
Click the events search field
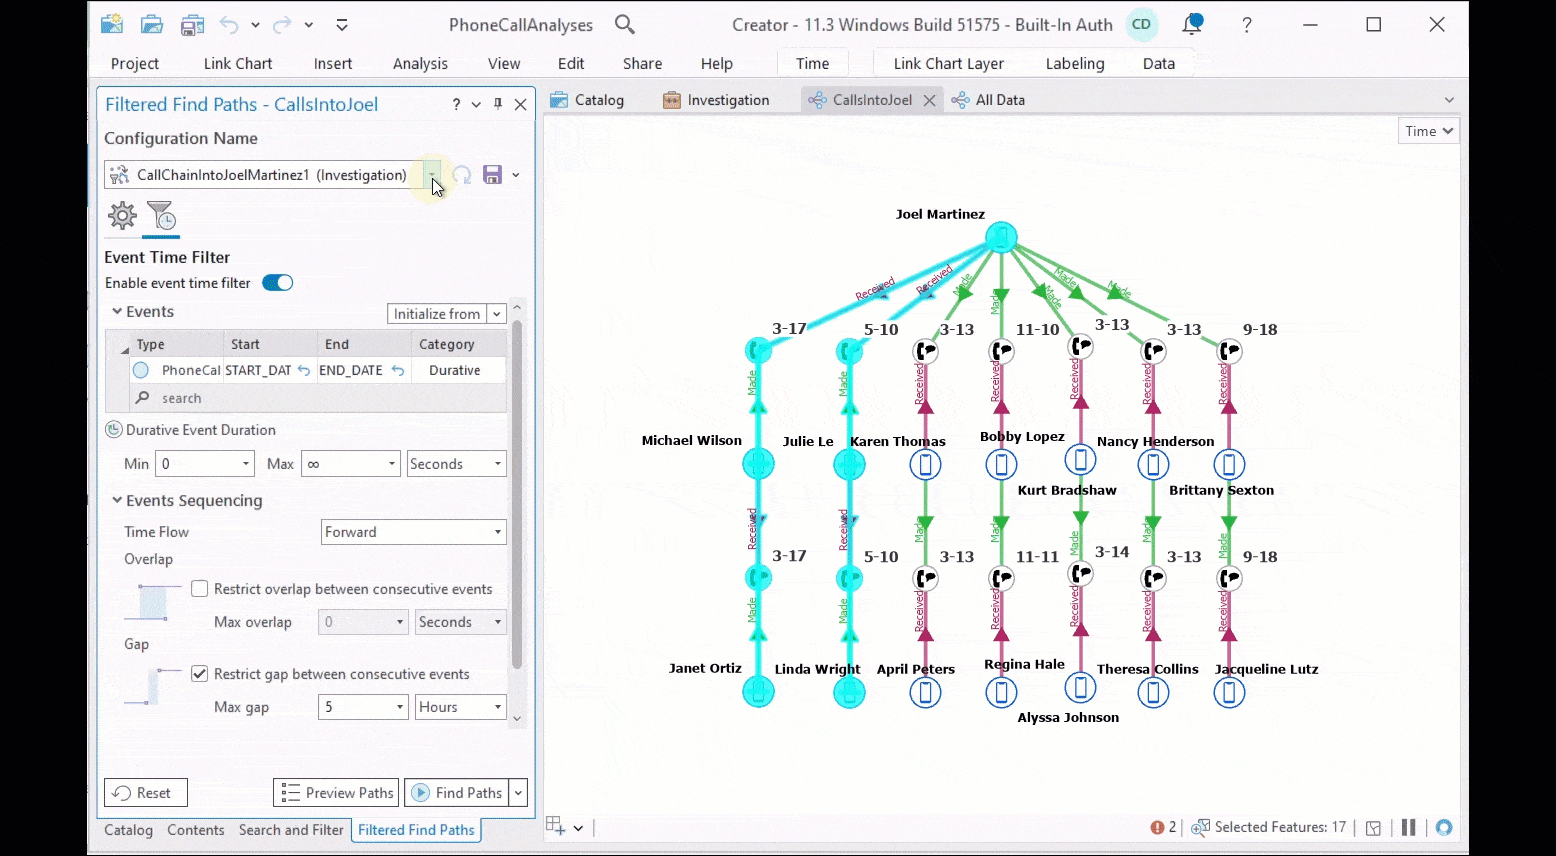click(319, 398)
